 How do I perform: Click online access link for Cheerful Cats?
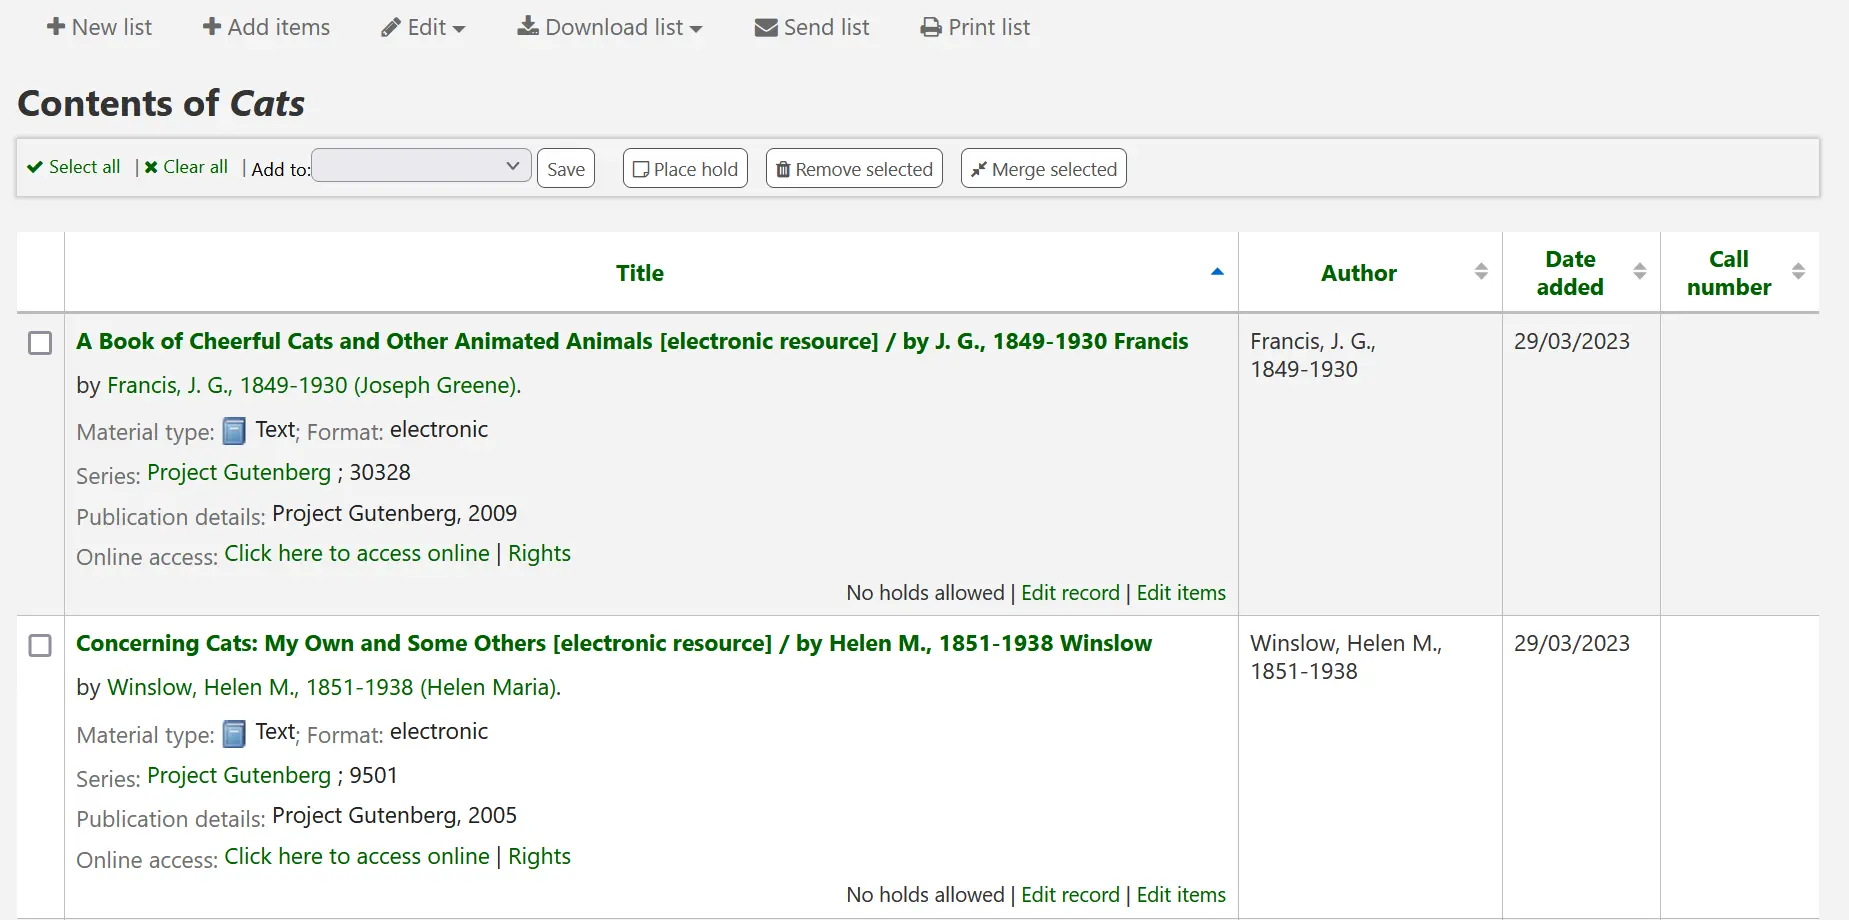pos(357,553)
